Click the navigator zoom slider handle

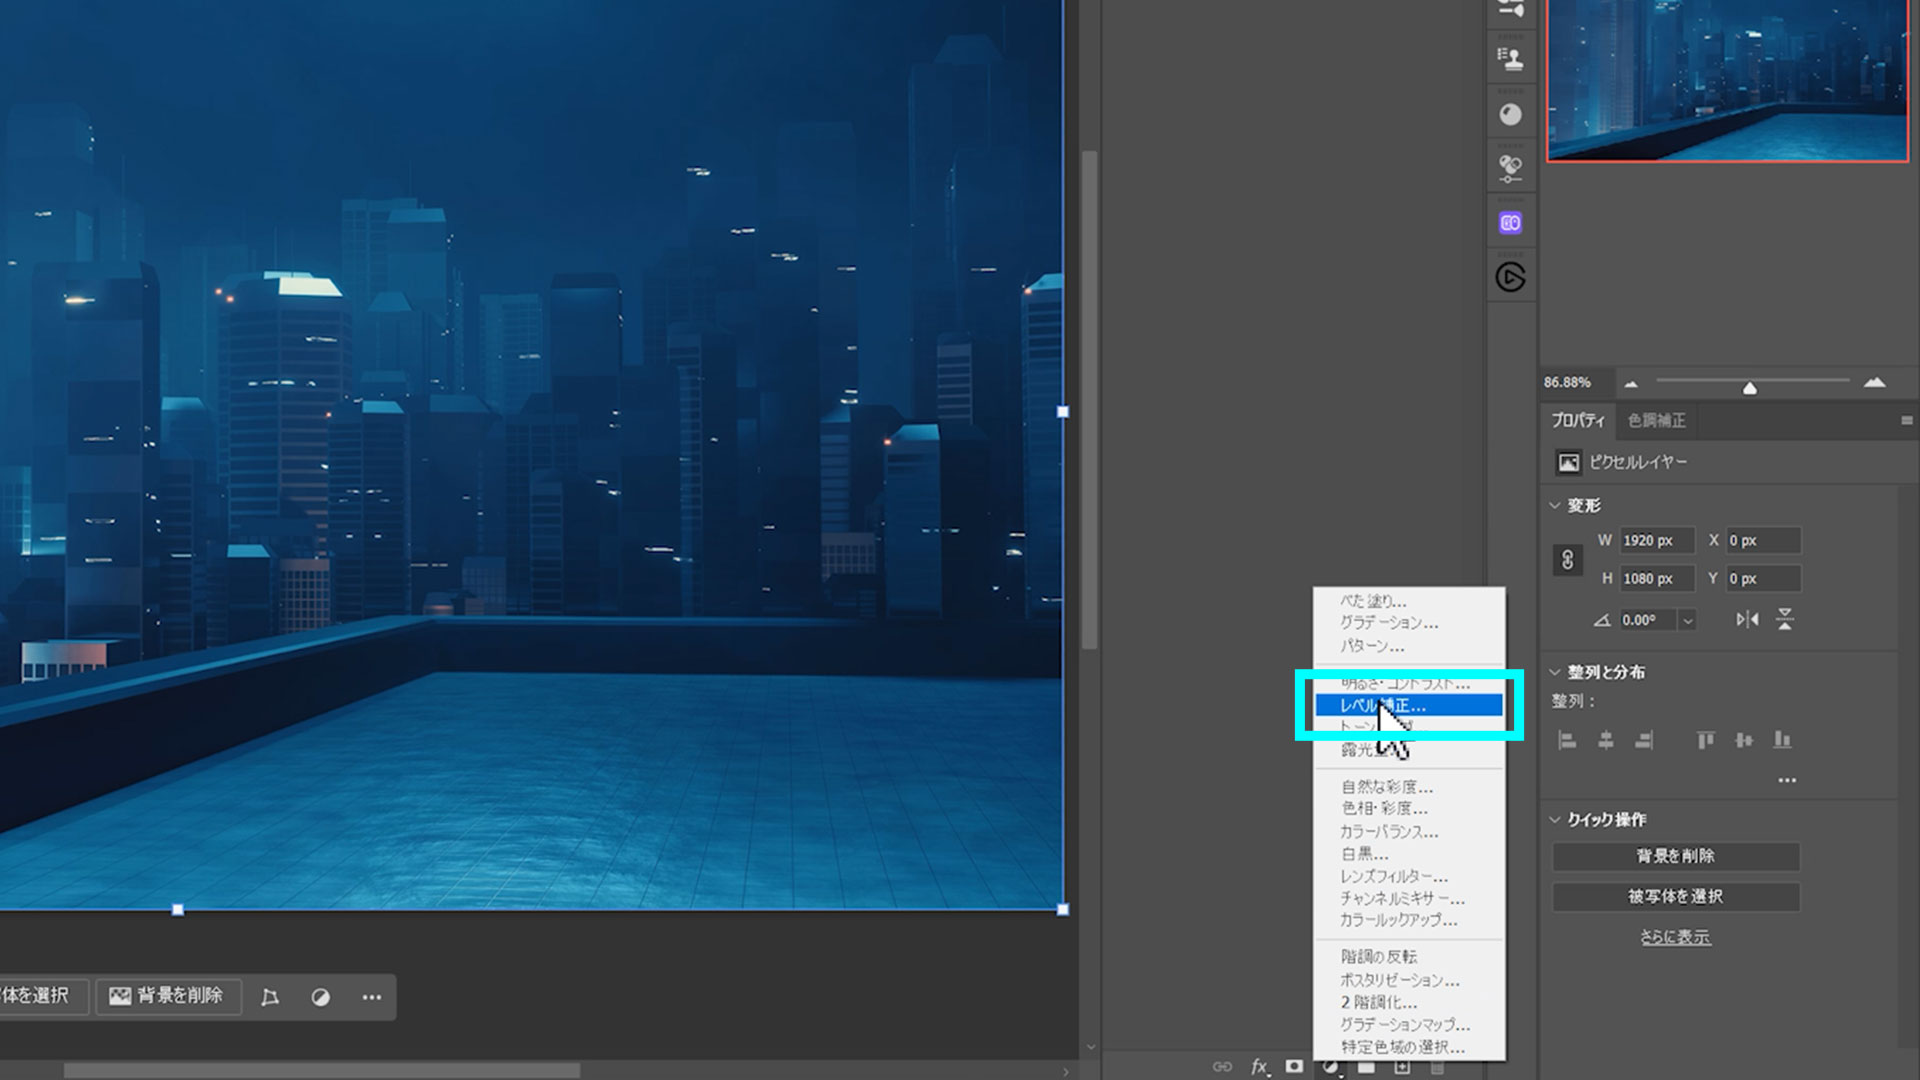[1749, 387]
